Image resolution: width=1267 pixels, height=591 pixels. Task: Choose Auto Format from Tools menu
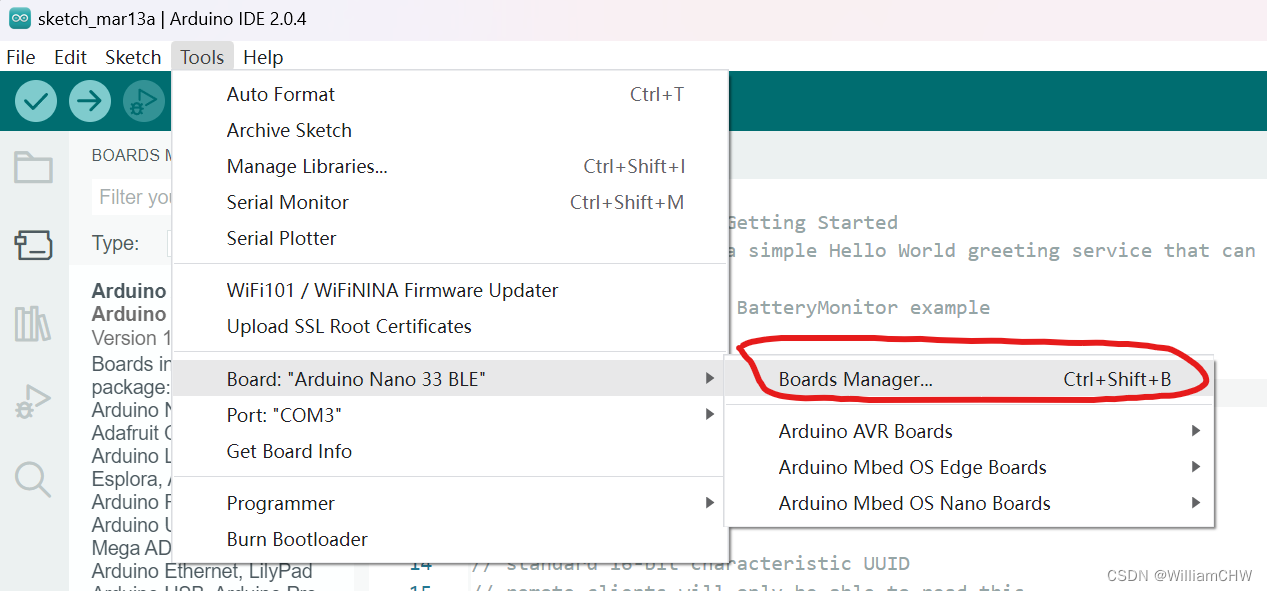click(450, 94)
